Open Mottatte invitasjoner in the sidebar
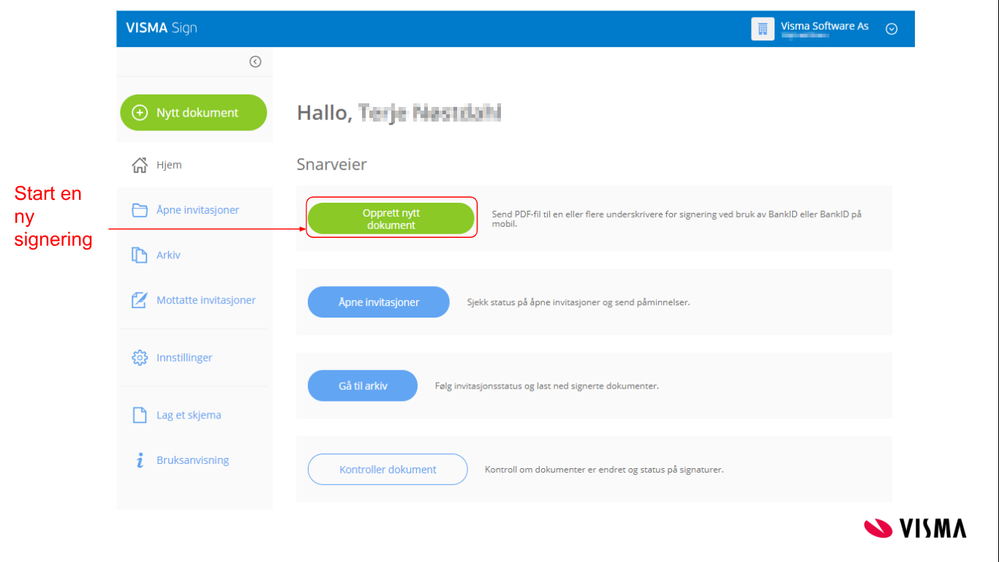Viewport: 999px width, 562px height. [x=206, y=300]
